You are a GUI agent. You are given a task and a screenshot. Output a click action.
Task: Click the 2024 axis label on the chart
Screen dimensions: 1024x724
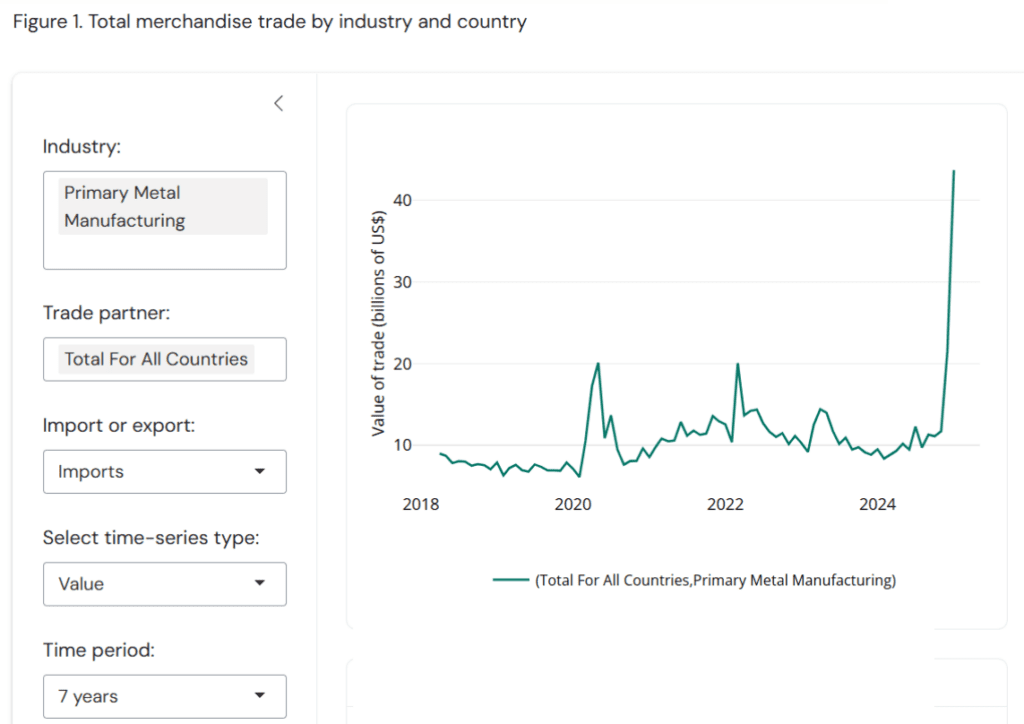(877, 505)
